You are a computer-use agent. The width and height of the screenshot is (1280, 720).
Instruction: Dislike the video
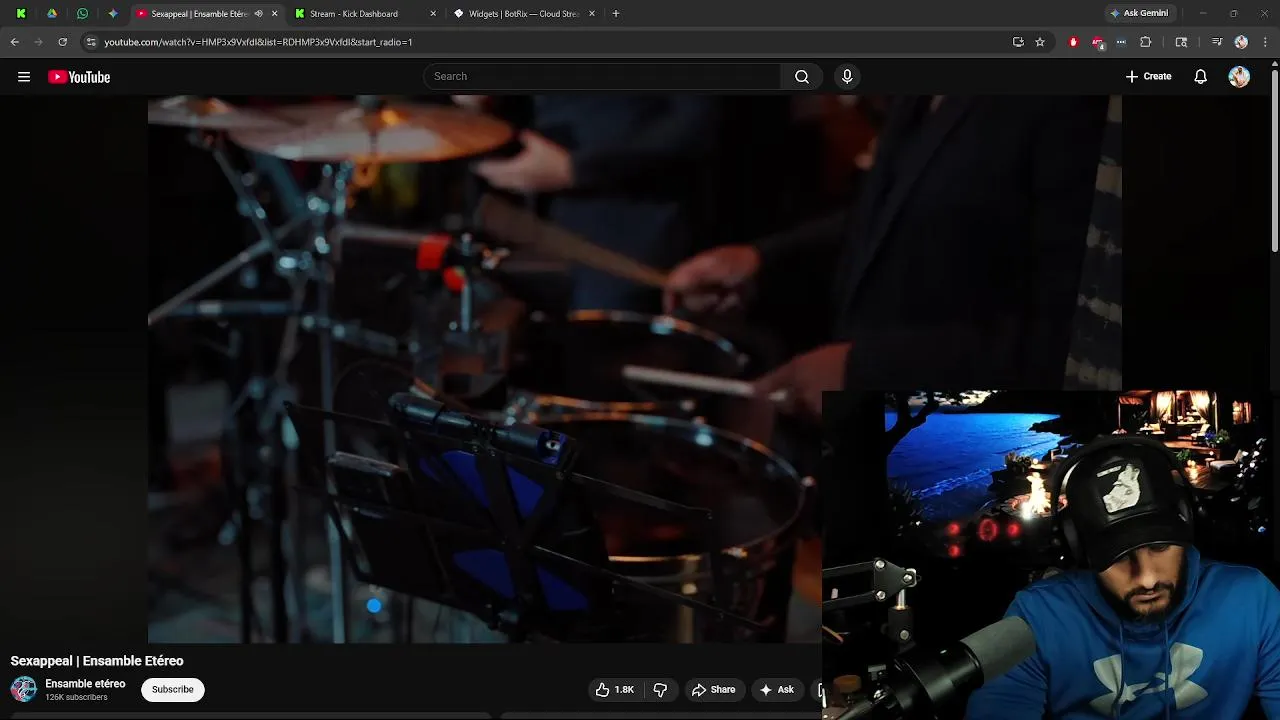coord(660,689)
